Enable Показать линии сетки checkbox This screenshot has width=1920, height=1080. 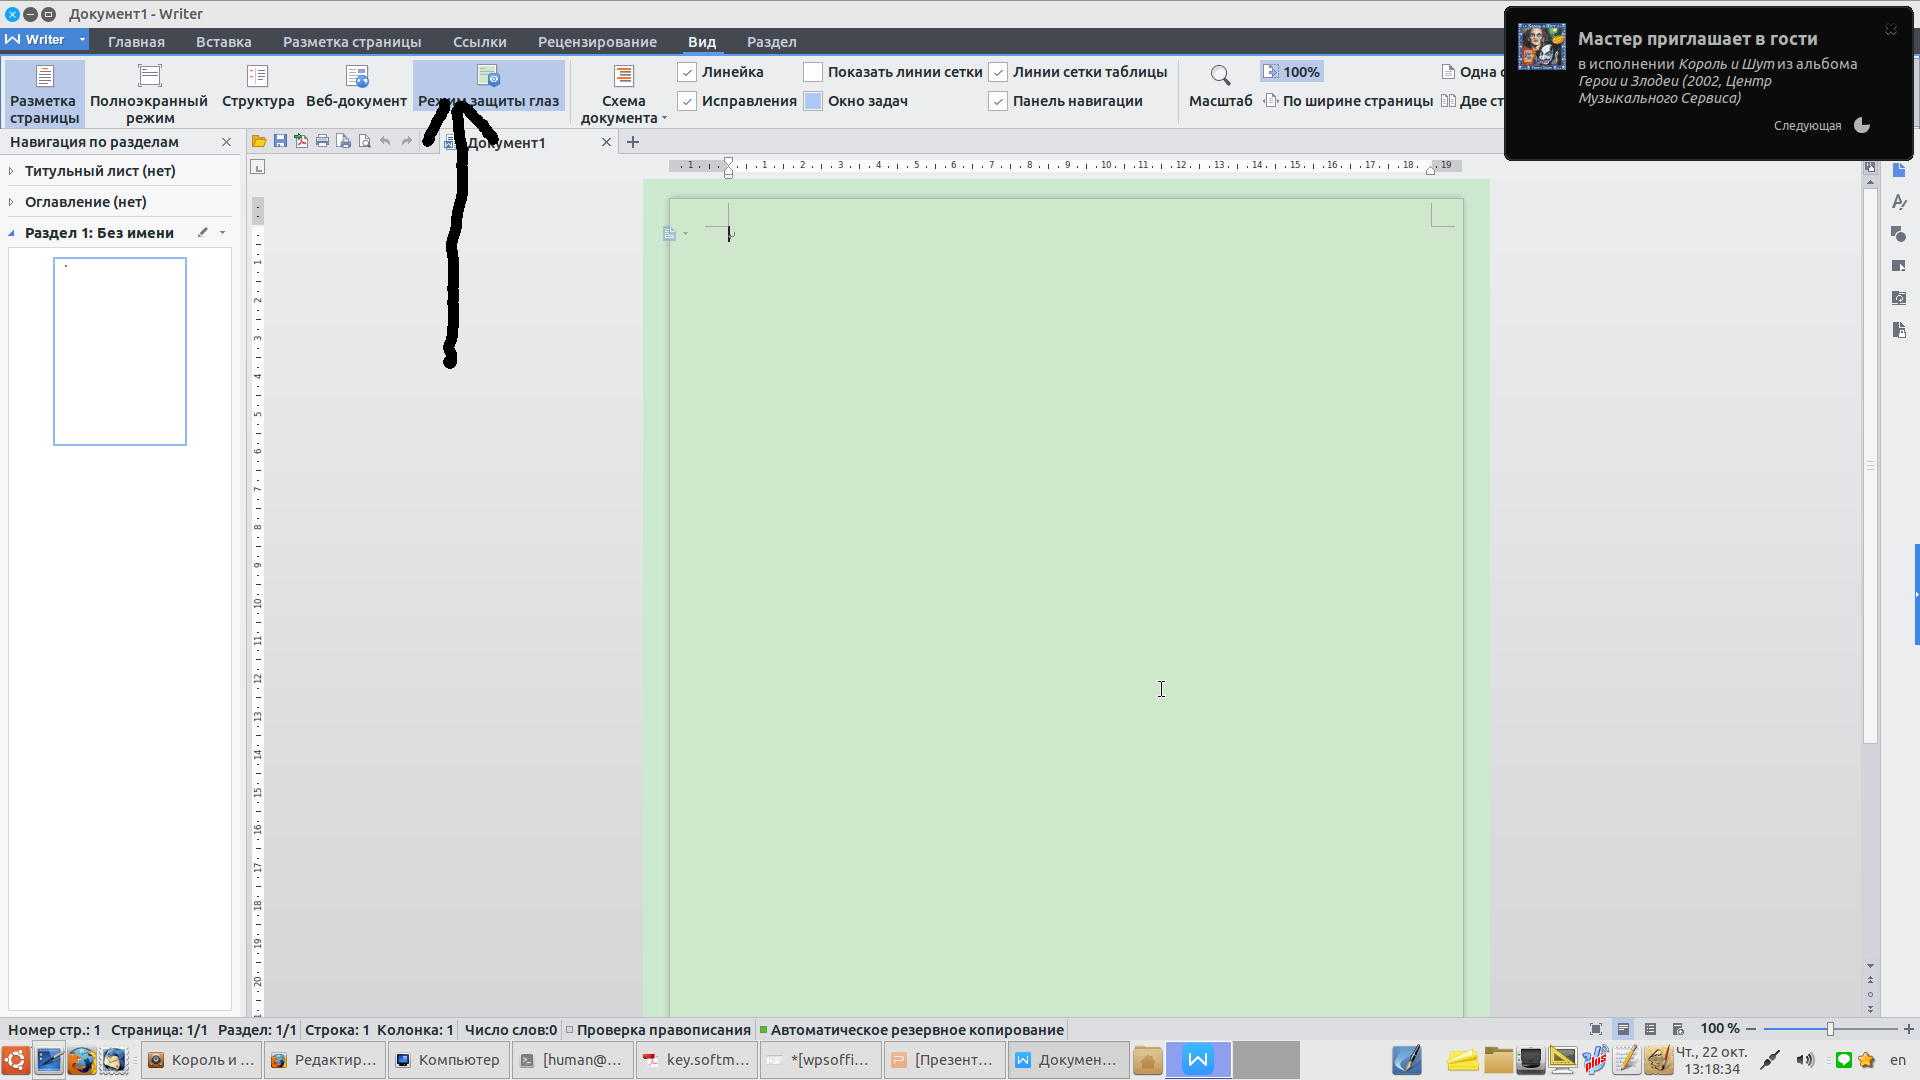(813, 72)
